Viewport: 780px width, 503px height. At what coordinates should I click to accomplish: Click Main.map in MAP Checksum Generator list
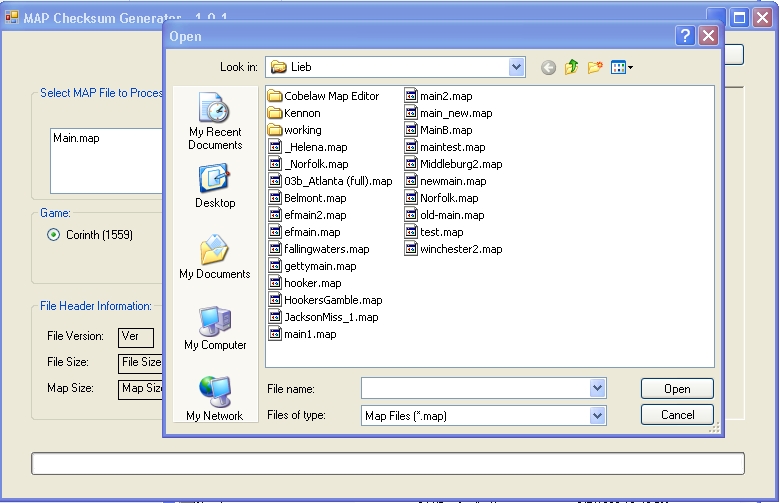(77, 138)
